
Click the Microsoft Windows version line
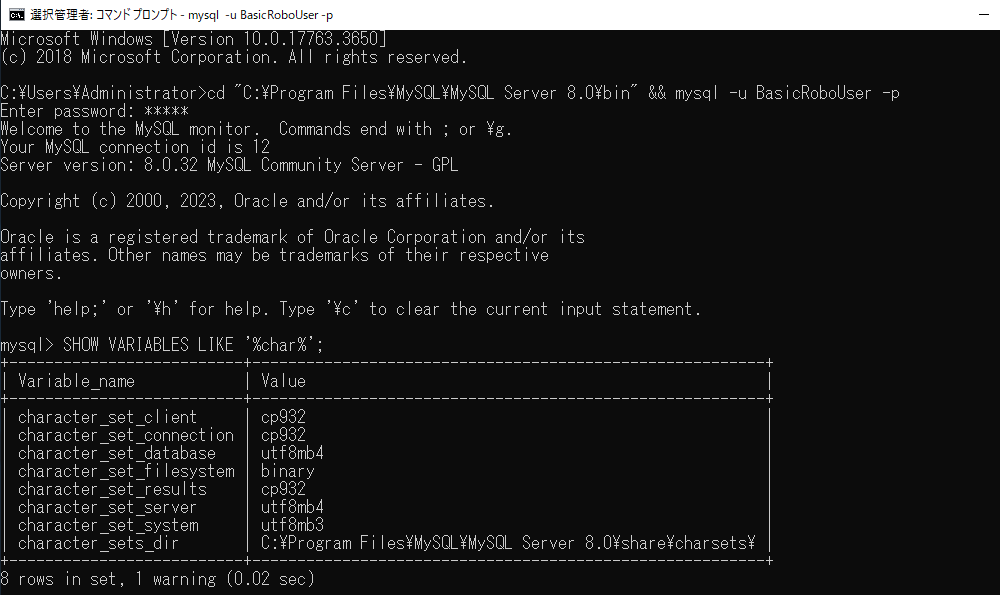click(194, 39)
